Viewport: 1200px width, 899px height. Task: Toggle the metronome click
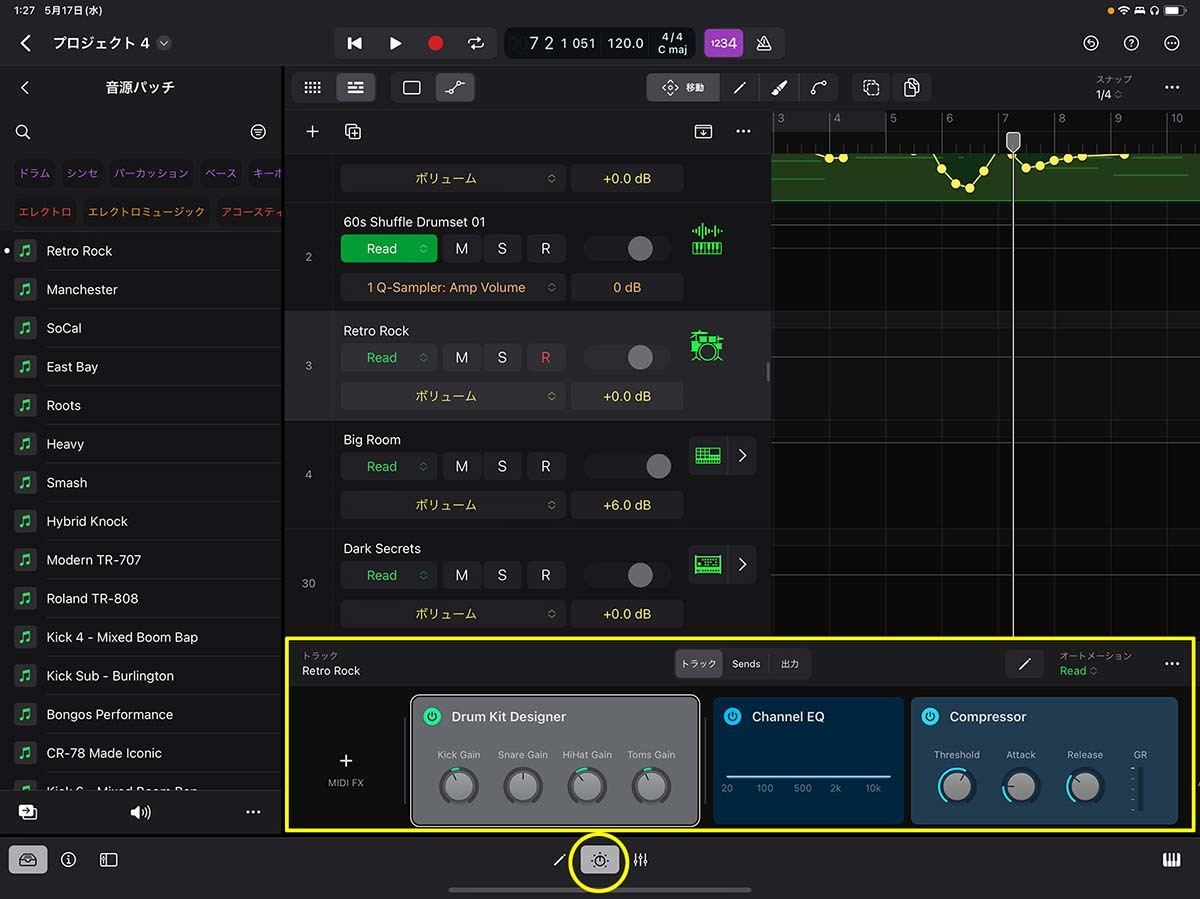[763, 43]
